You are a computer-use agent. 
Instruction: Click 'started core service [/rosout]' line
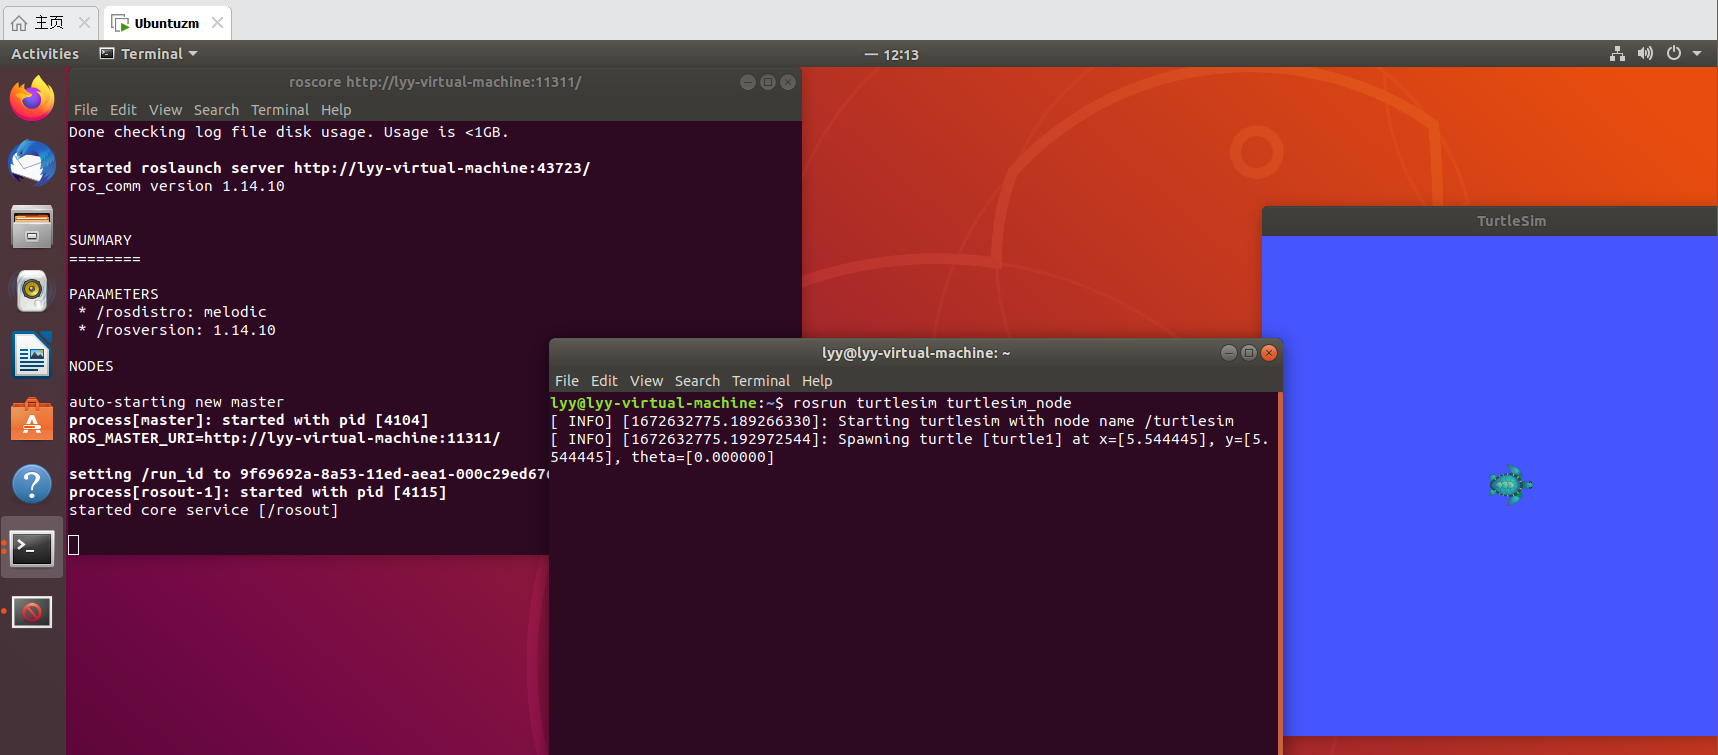point(203,510)
